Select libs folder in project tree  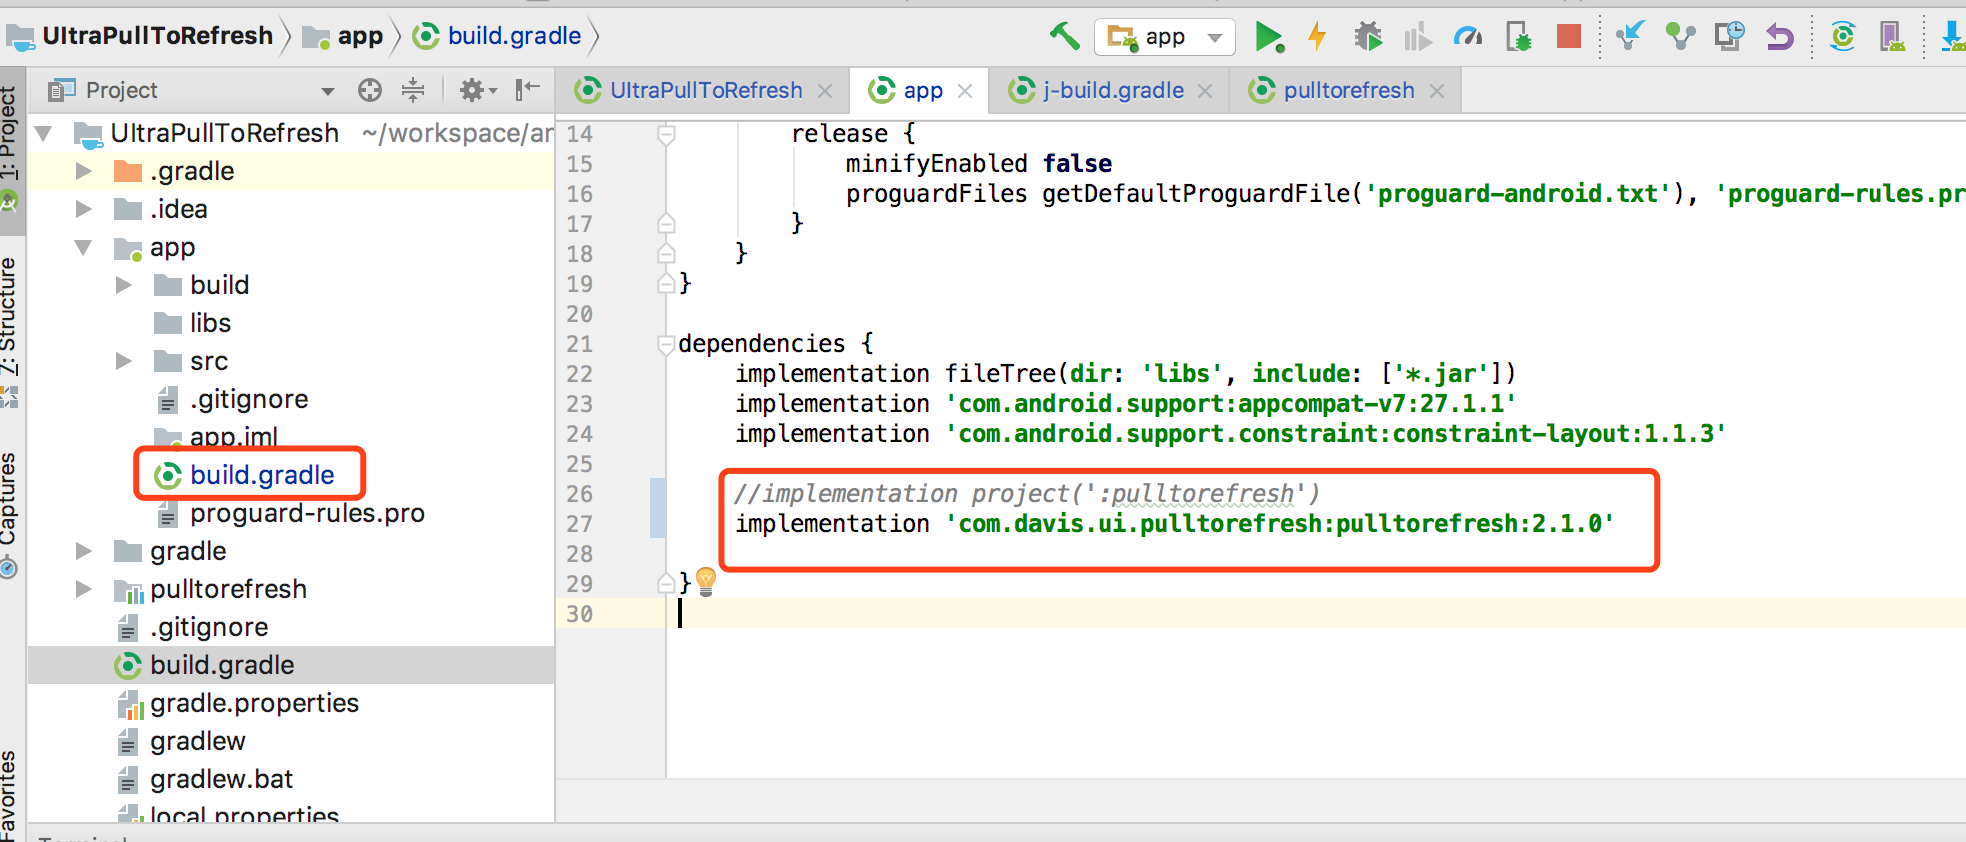coord(210,323)
